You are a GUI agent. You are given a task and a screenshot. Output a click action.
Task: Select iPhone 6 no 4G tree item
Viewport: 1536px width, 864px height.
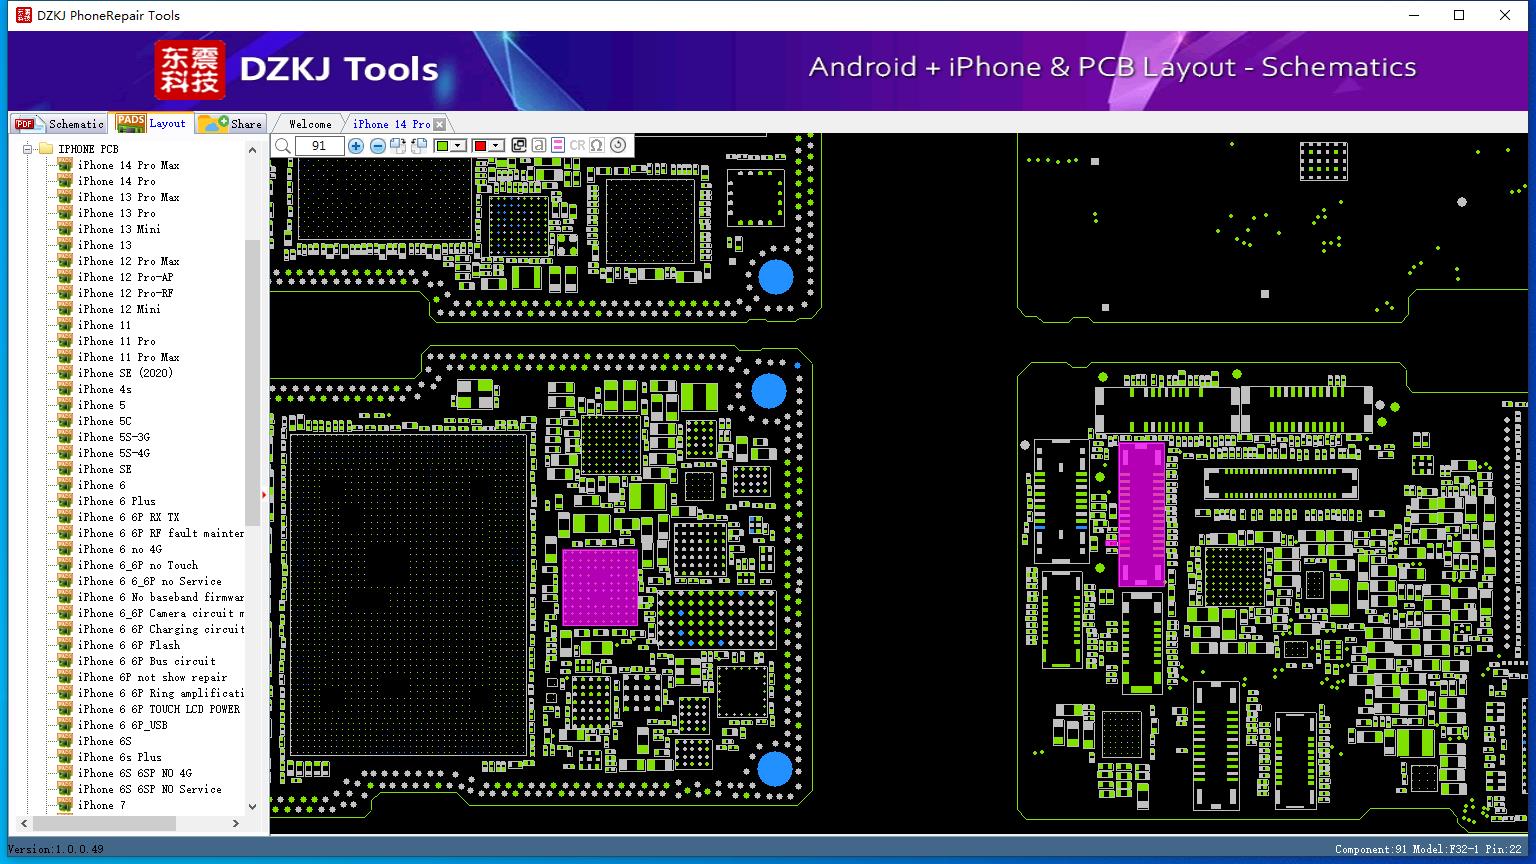(120, 549)
